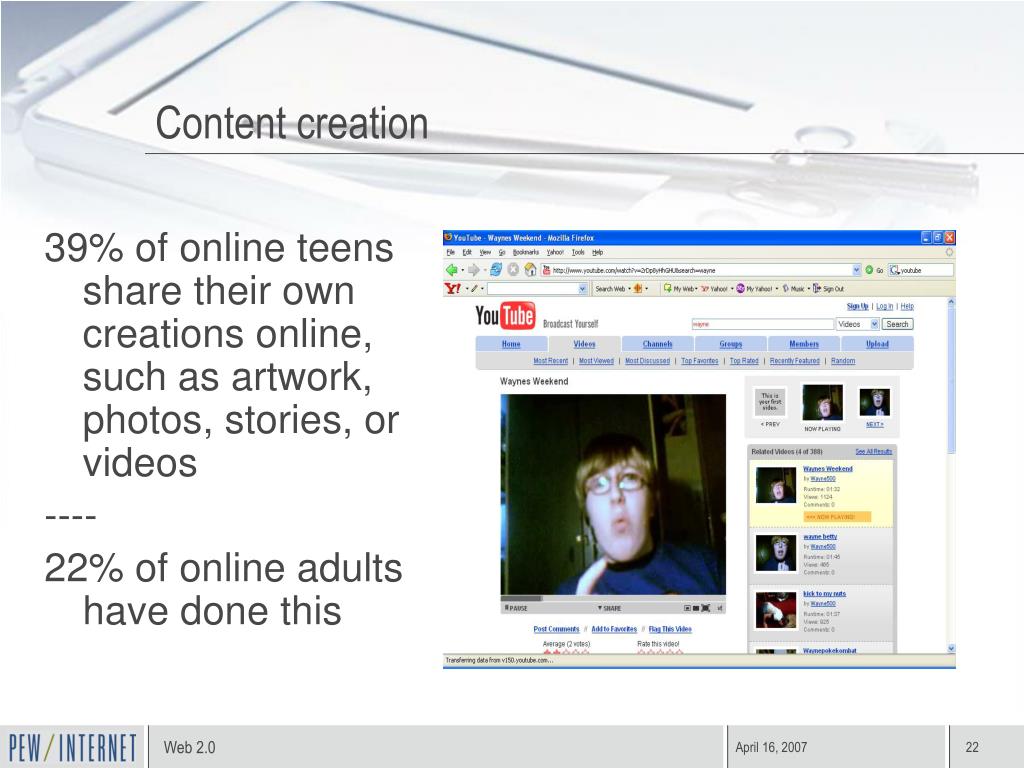Click the Firefox URL address field
The image size is (1024, 768).
pos(702,270)
